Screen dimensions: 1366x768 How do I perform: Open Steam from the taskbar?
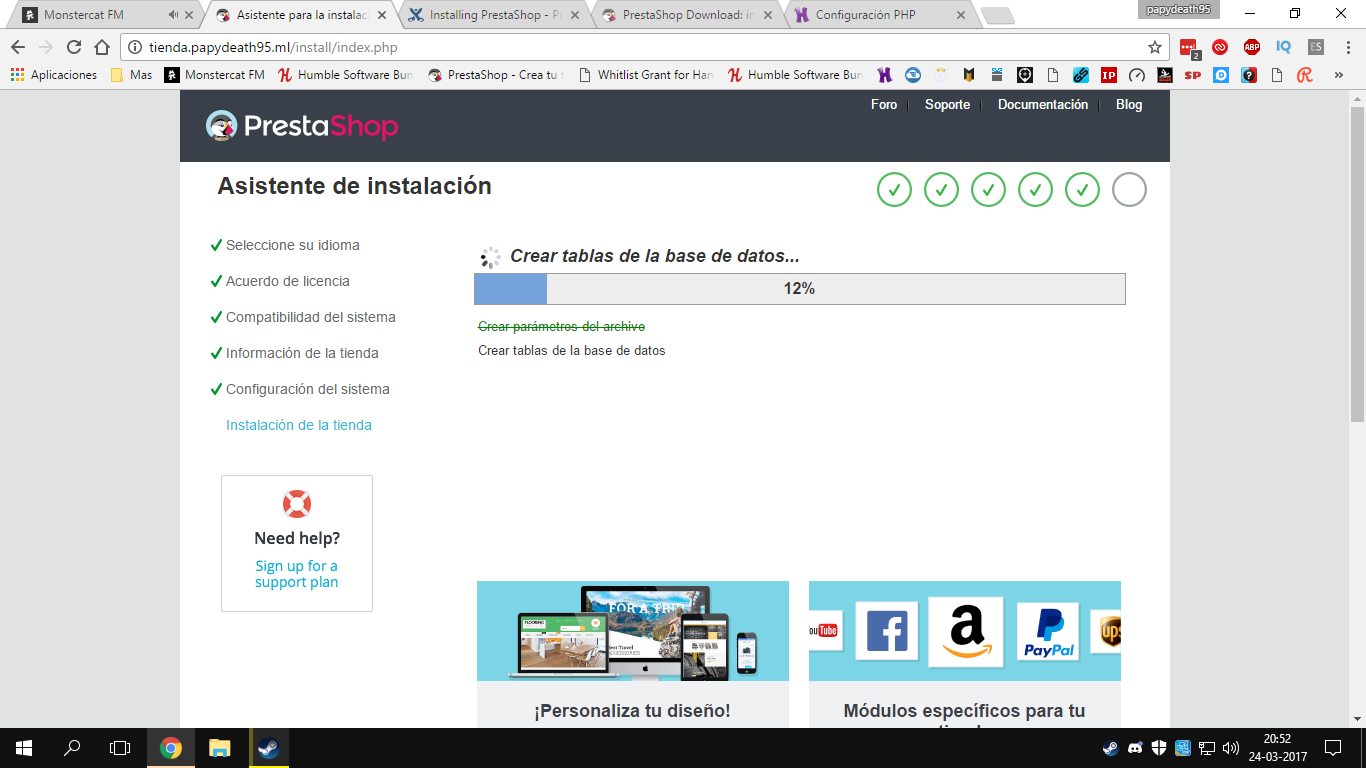pyautogui.click(x=268, y=748)
